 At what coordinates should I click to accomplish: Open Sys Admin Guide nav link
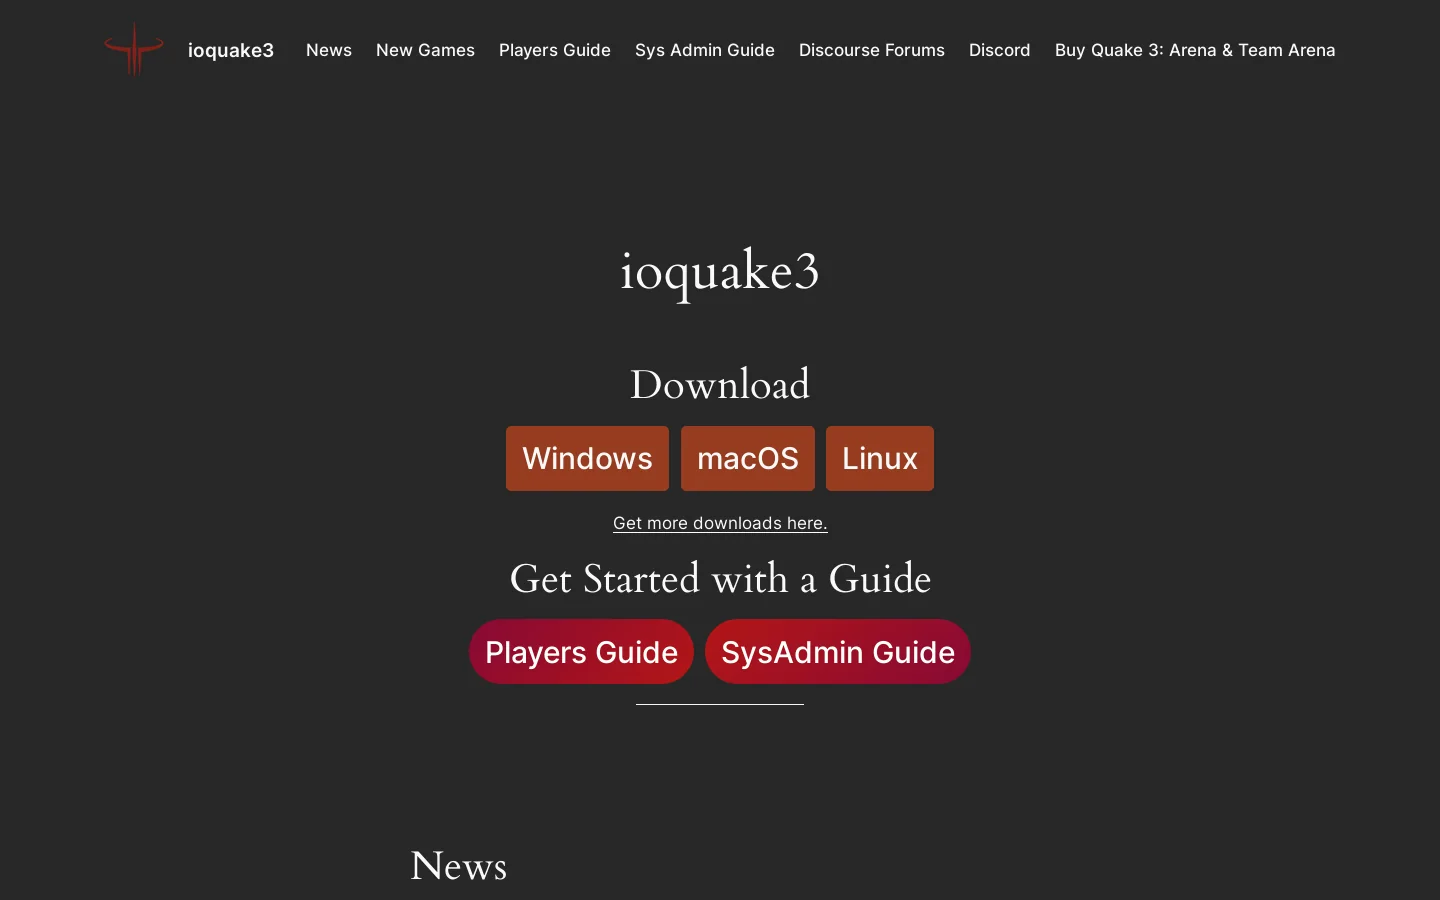point(705,50)
